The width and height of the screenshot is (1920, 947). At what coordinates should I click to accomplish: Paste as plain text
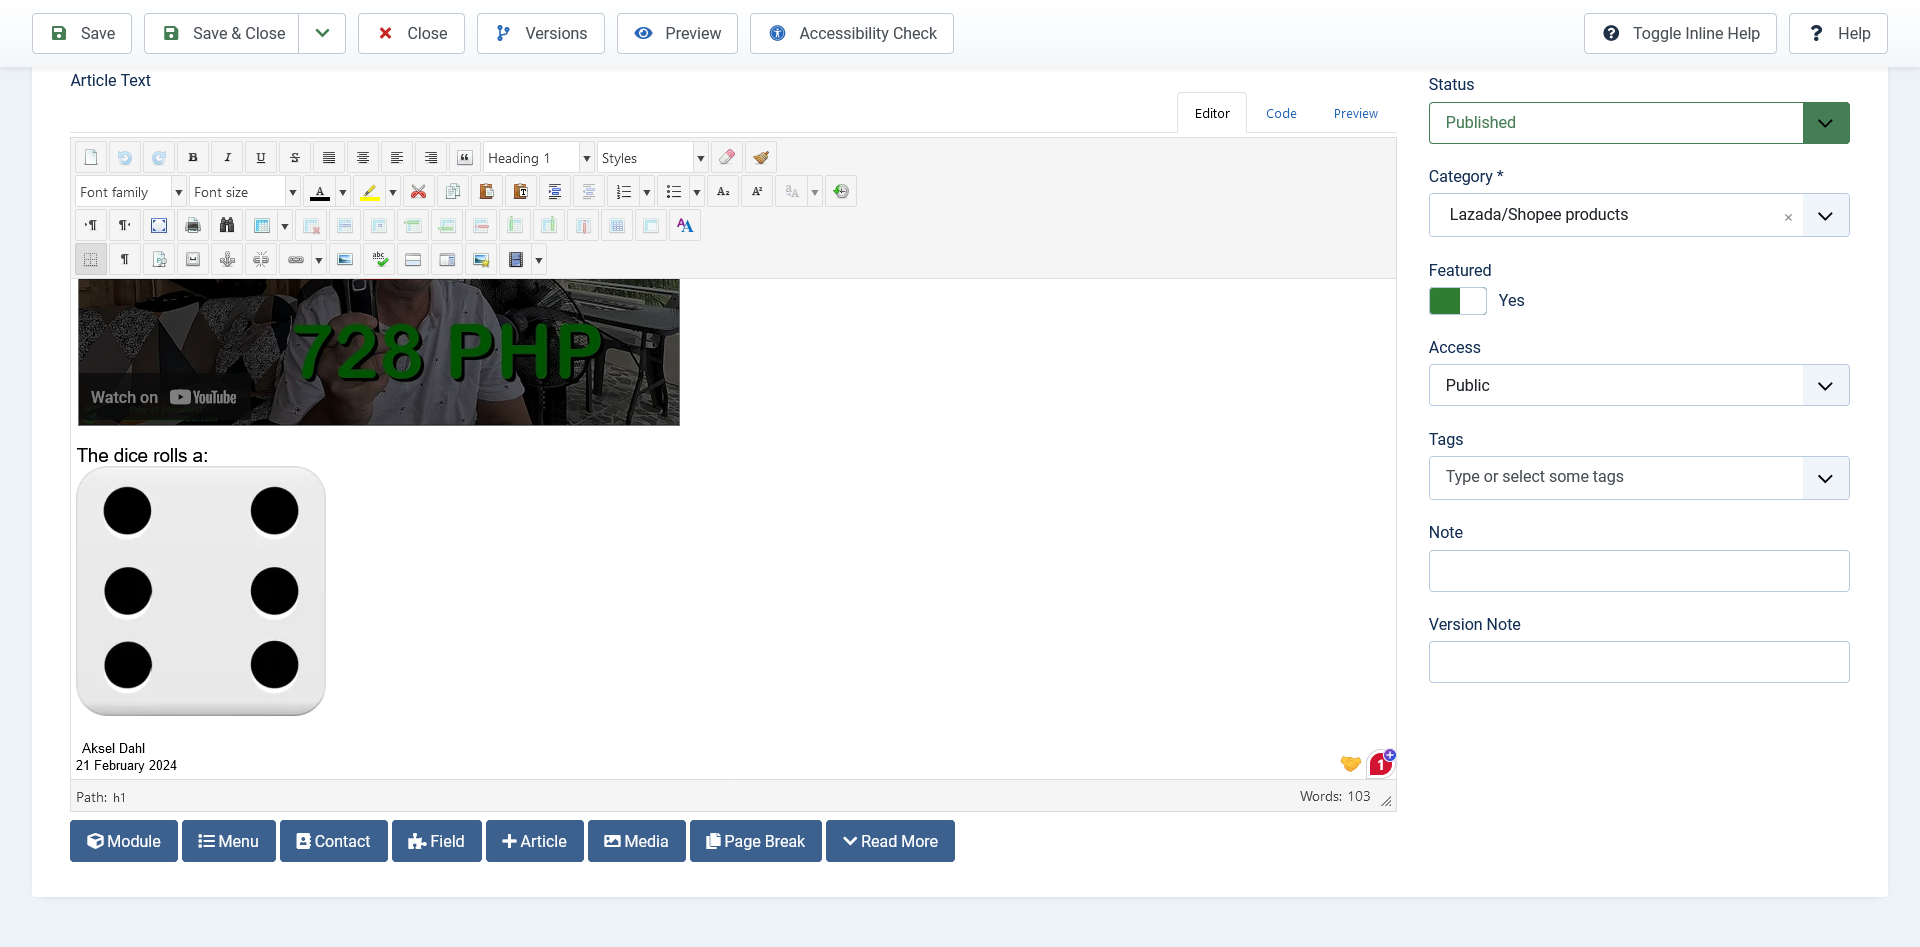point(521,191)
